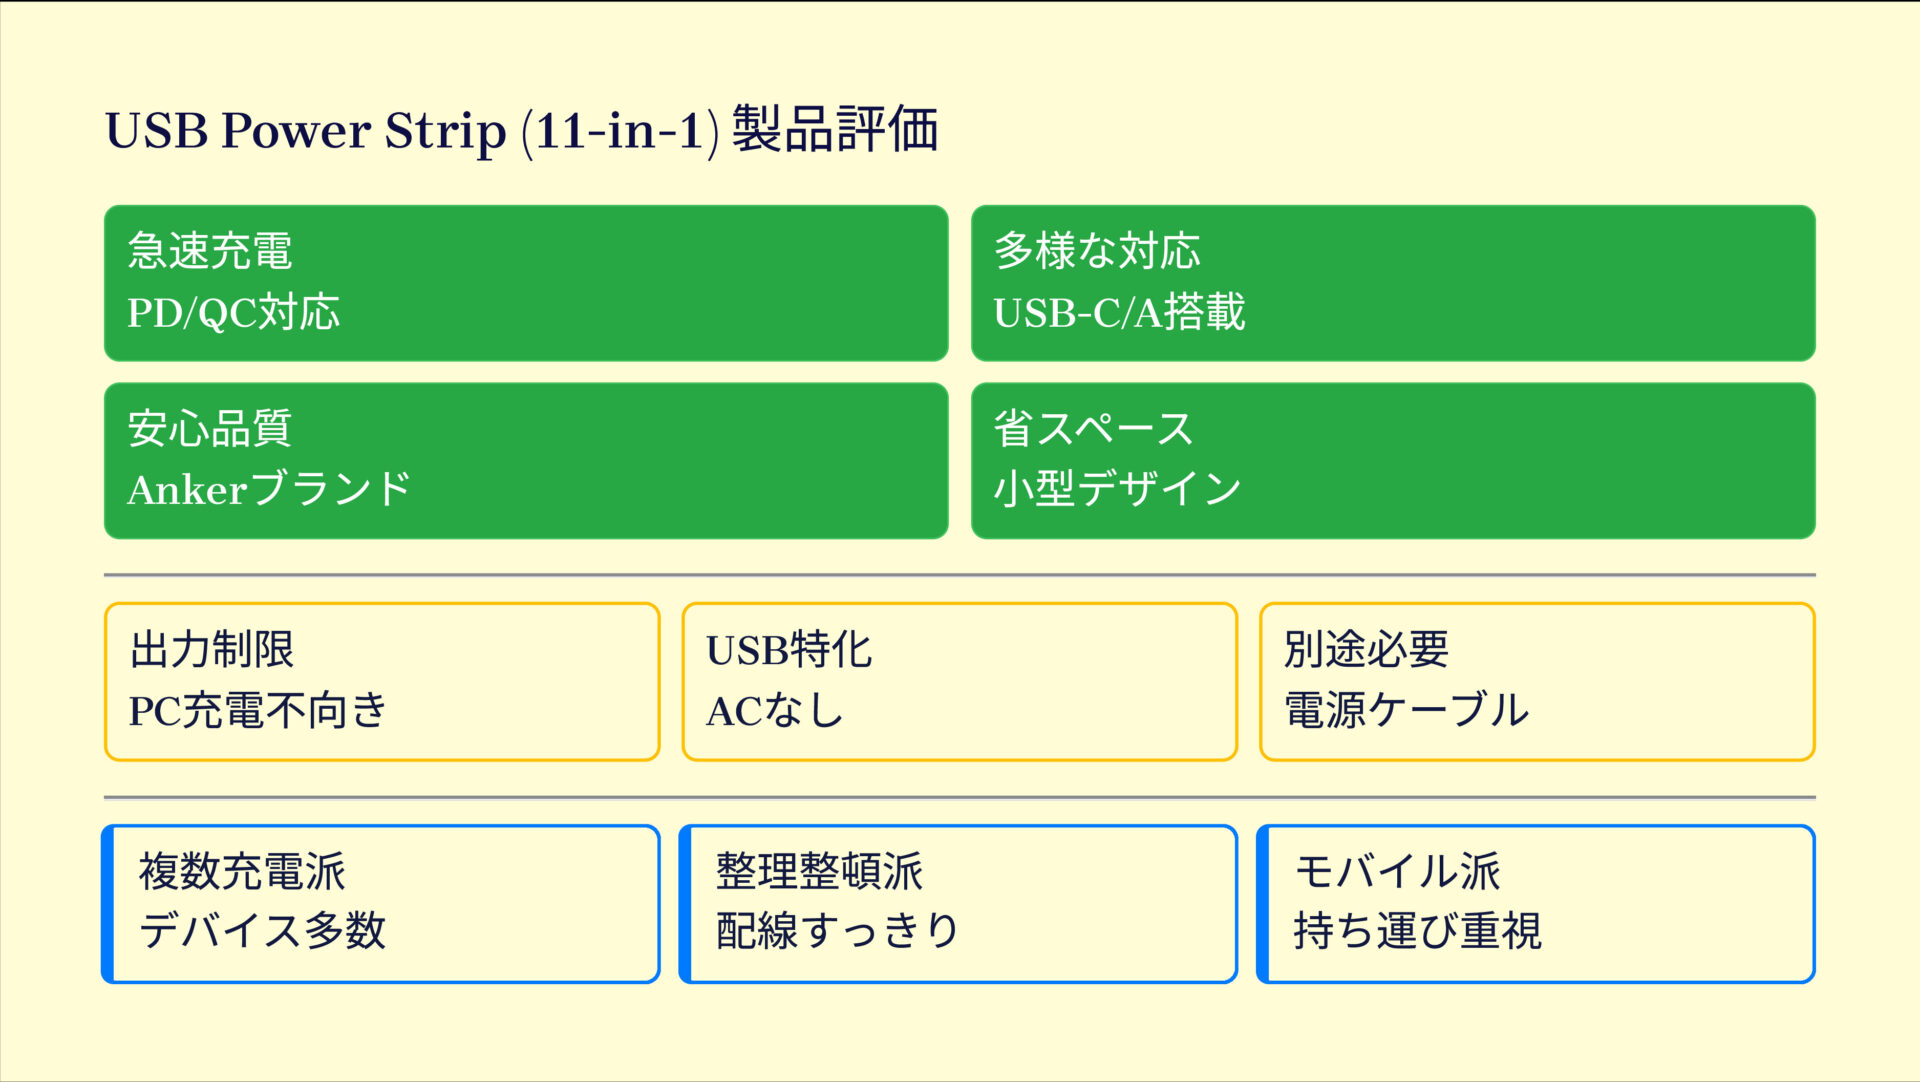The image size is (1920, 1082).
Task: Click the "USB-C/A搭載" text line
Action: pyautogui.click(x=1119, y=313)
